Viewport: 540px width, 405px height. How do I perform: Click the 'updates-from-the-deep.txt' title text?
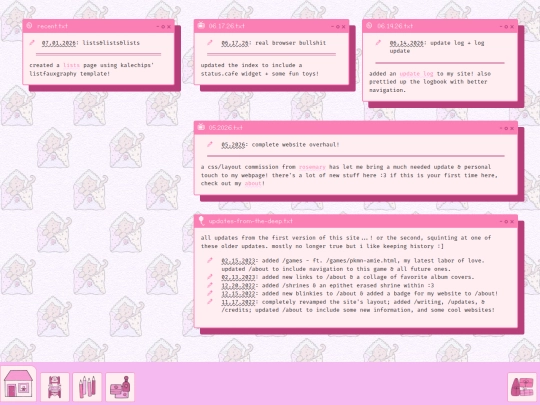[250, 221]
